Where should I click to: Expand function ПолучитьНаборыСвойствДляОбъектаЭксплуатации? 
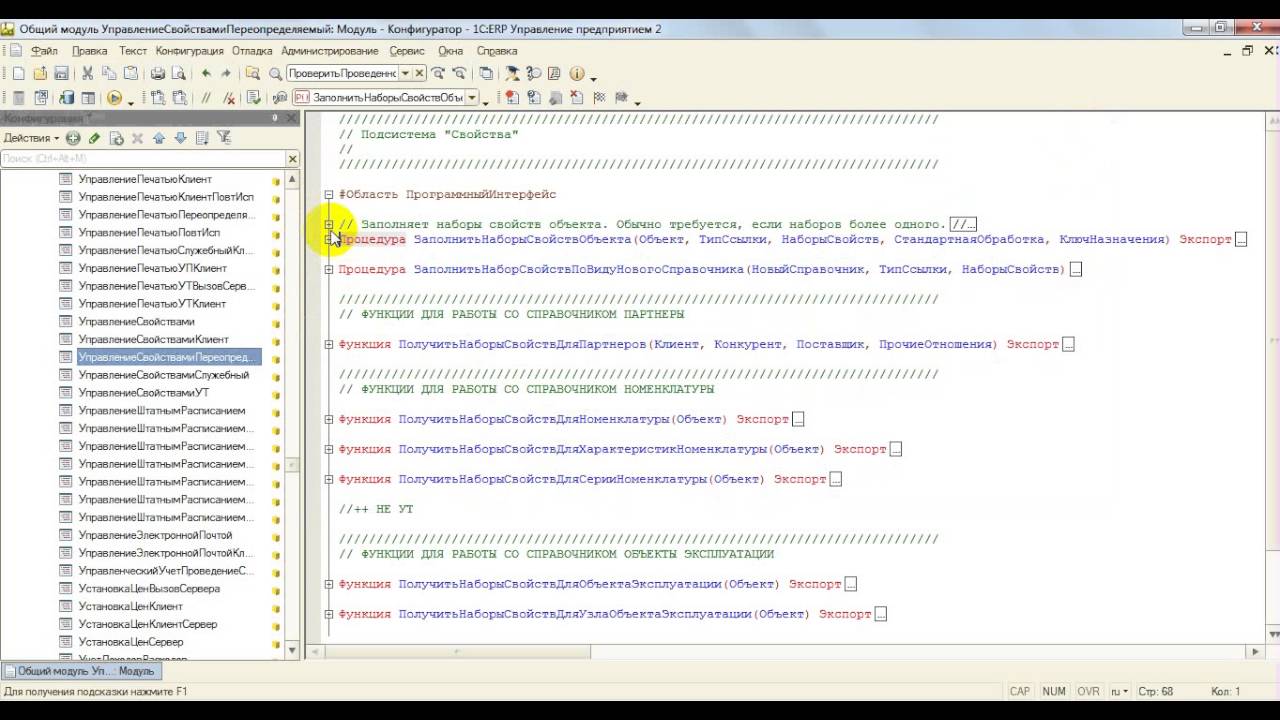coord(328,584)
